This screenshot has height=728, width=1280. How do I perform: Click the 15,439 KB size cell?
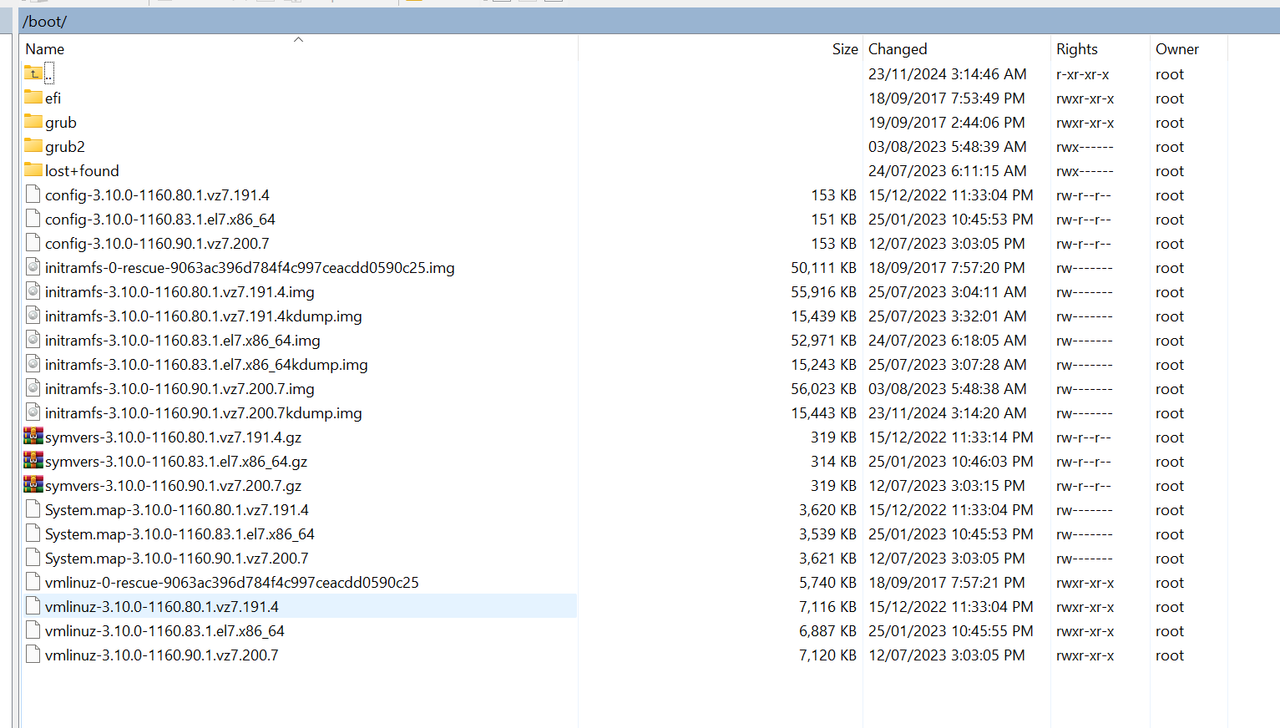[x=823, y=316]
